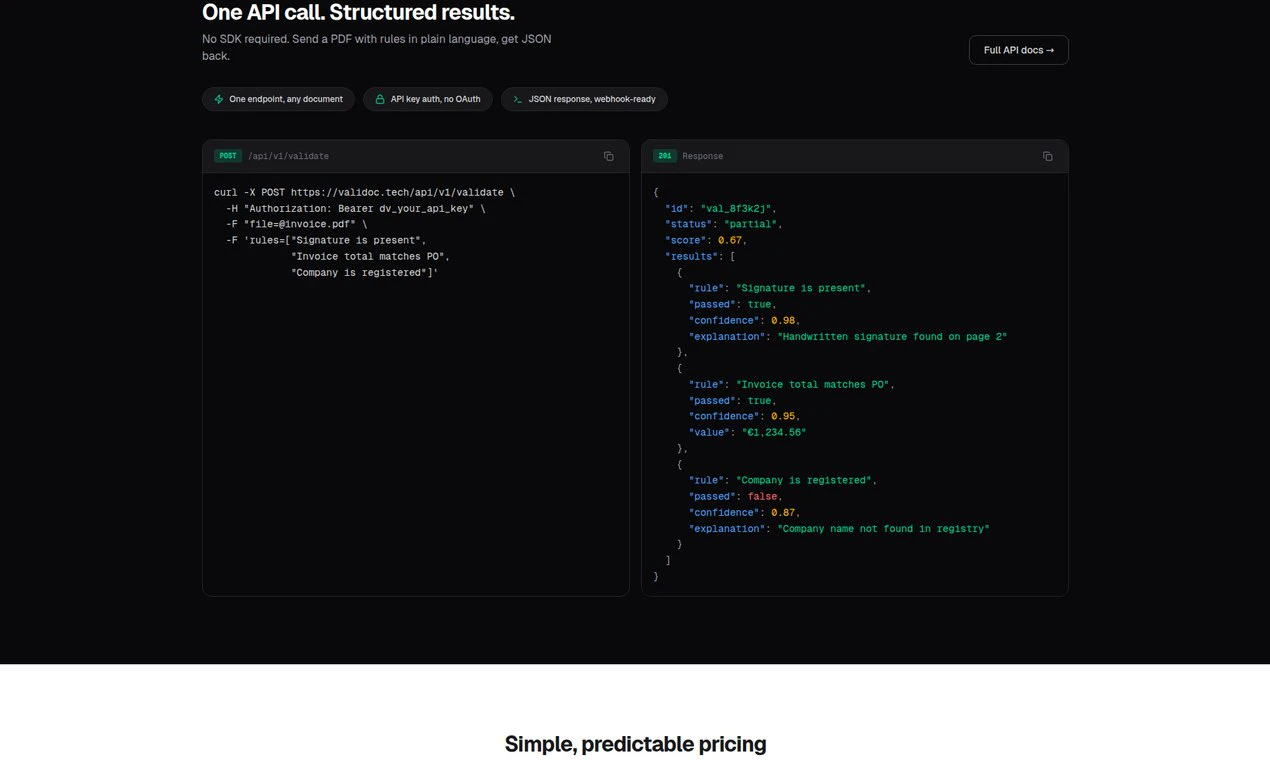Viewport: 1270px width, 760px height.
Task: Click the terminal prompt icon
Action: tap(517, 99)
